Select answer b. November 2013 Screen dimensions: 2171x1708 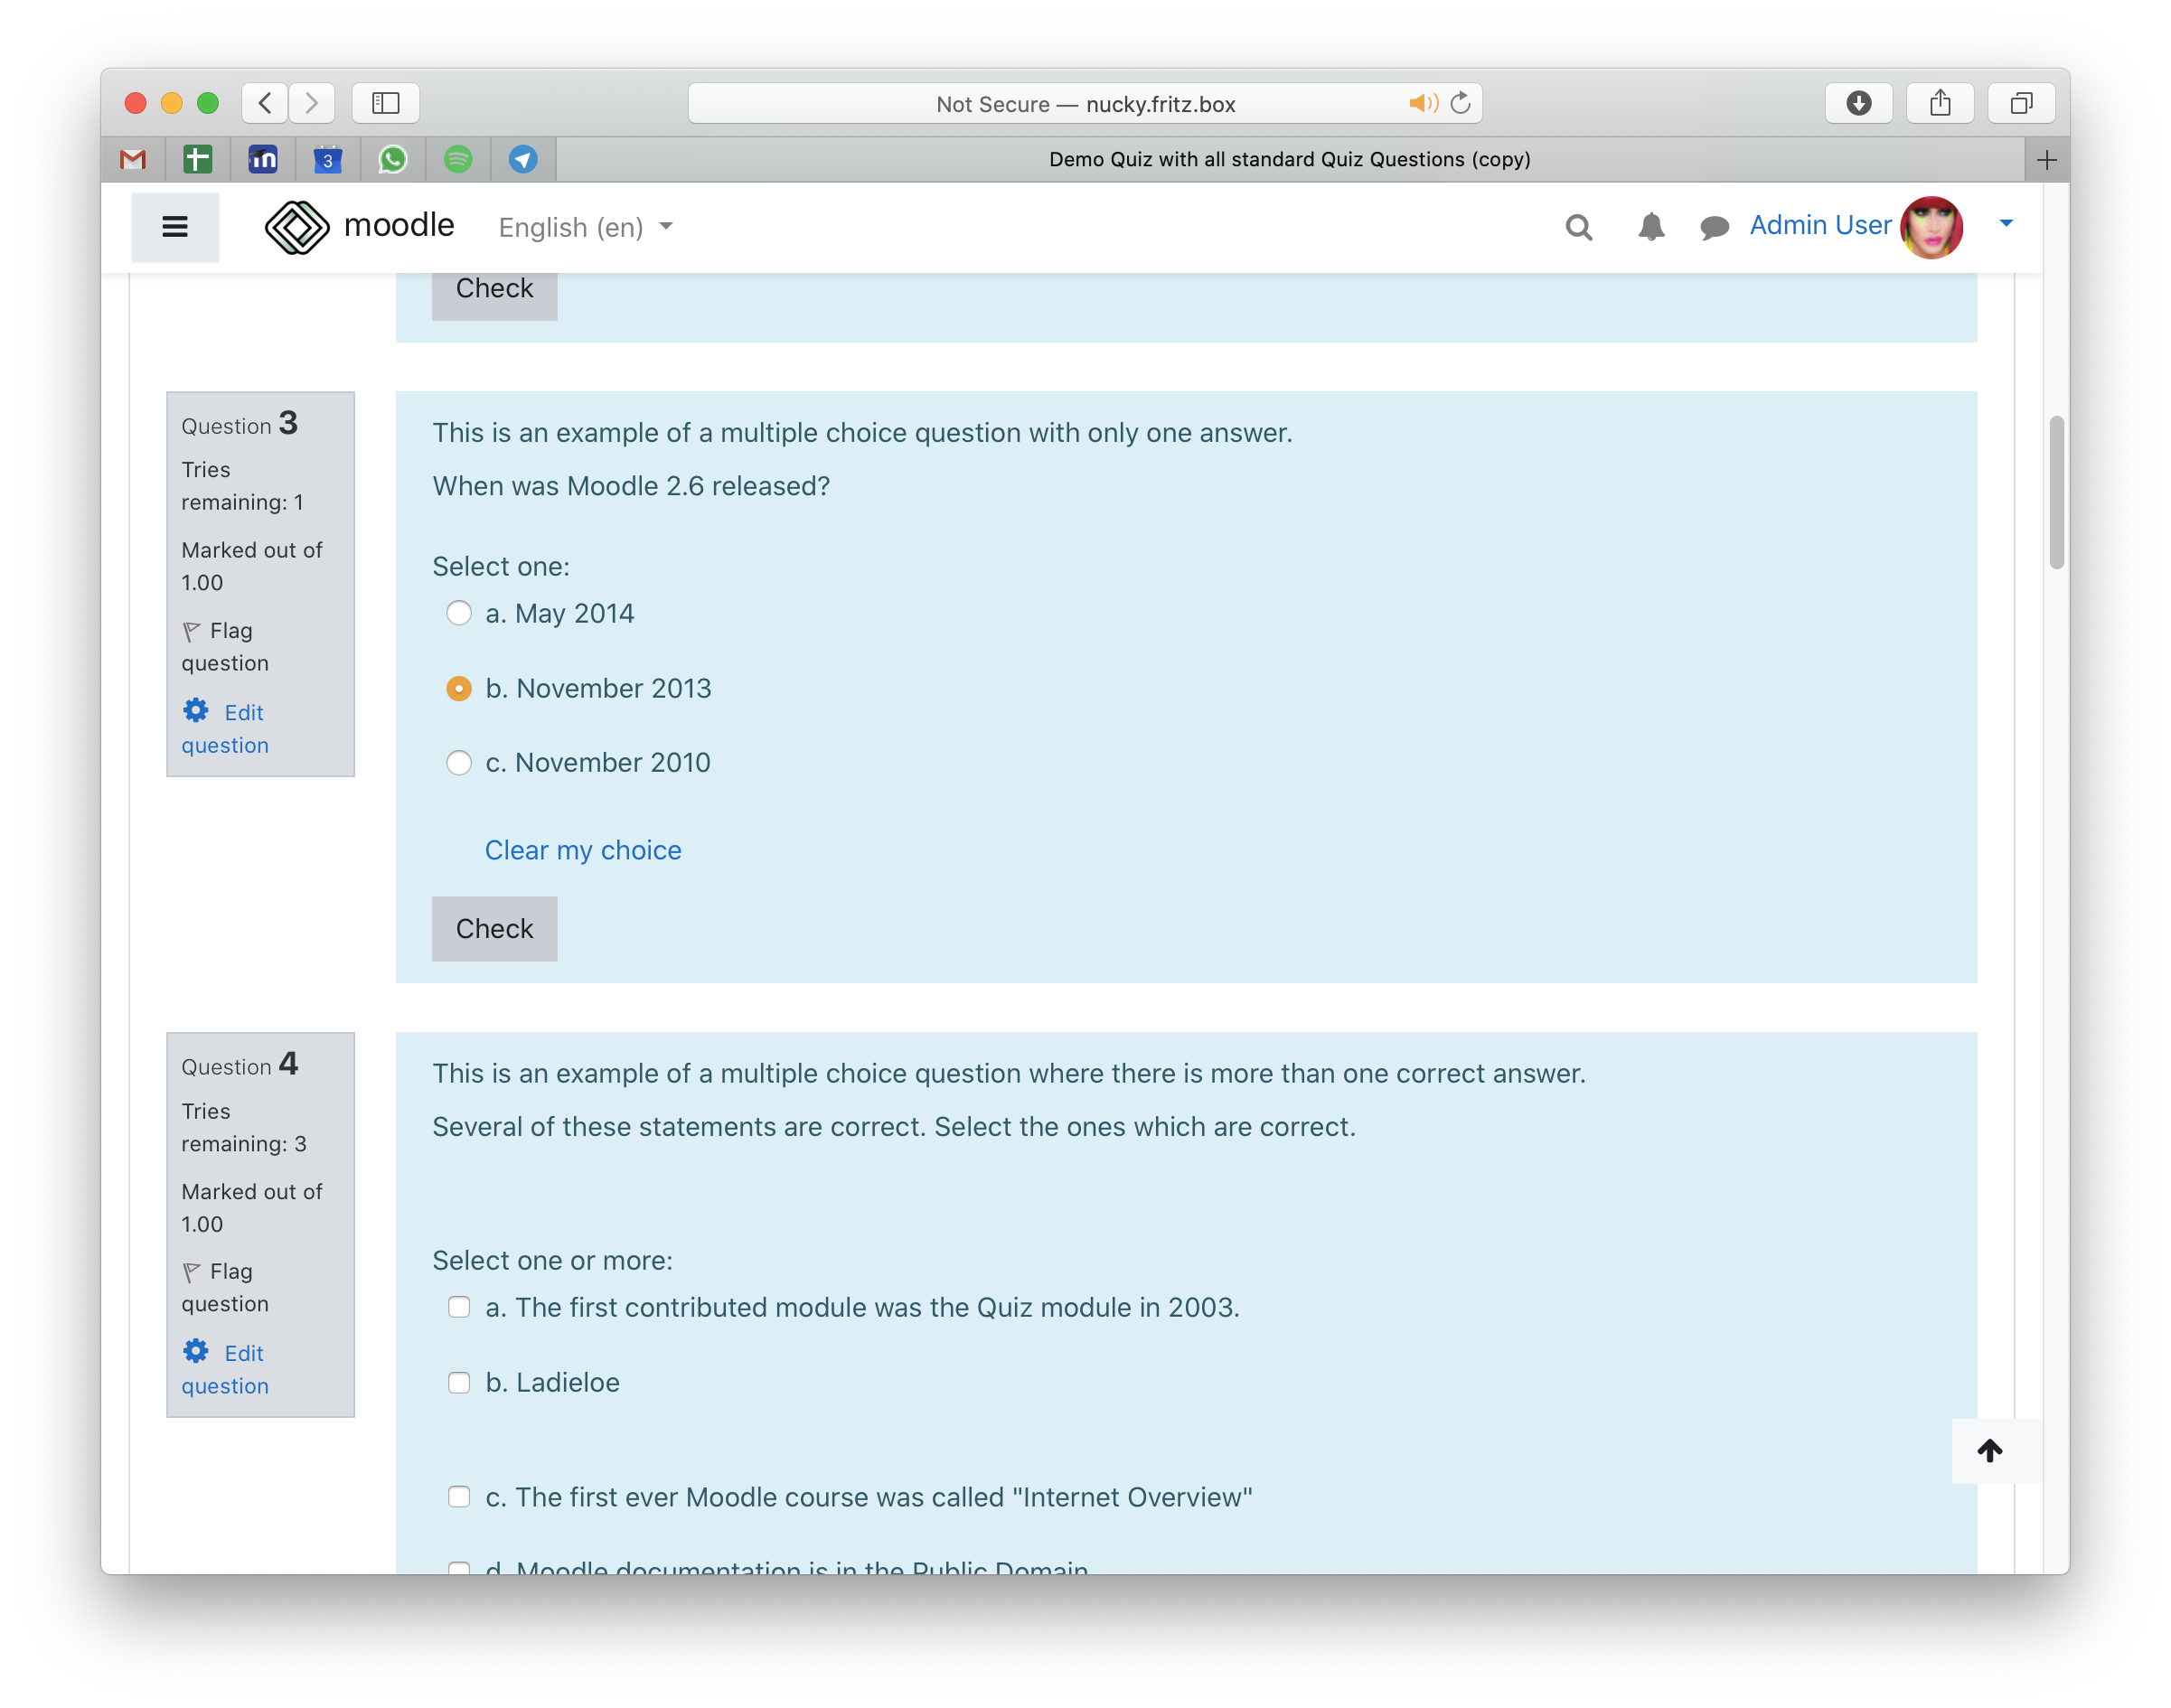(x=459, y=689)
